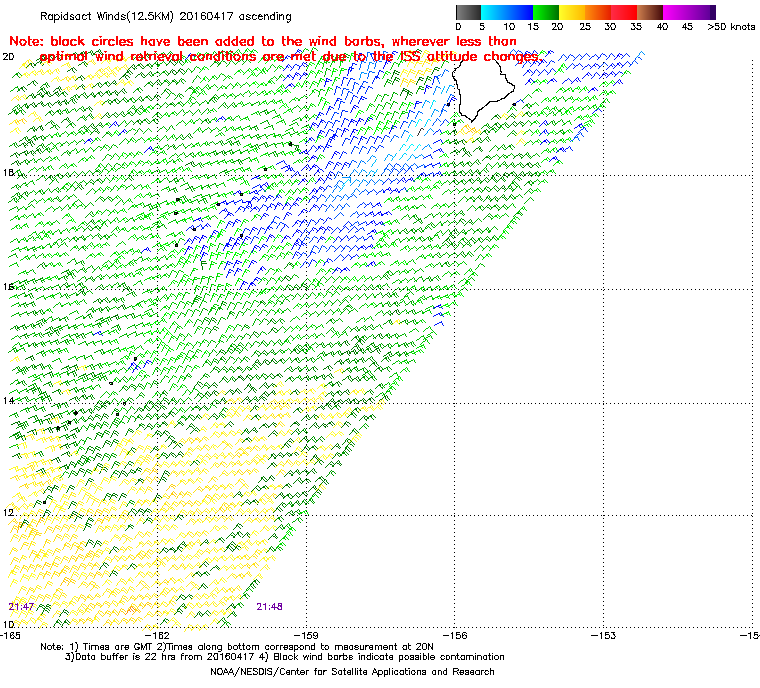The width and height of the screenshot is (760, 688).
Task: Click the red 30-35 knots legend swatch
Action: 624,12
